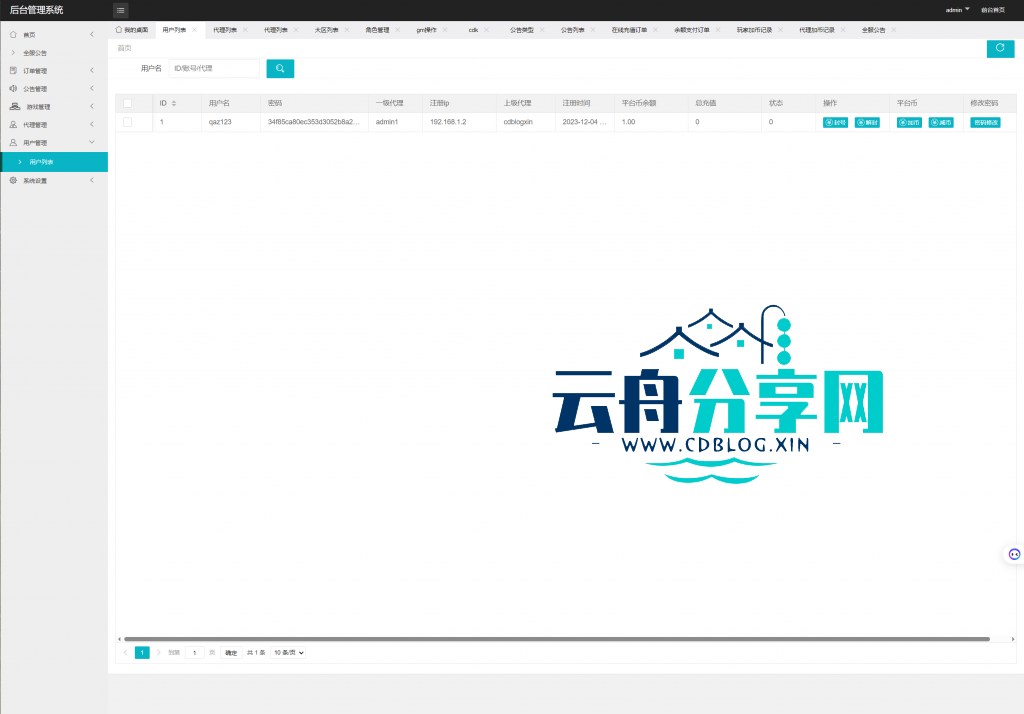
Task: Click the 确定 page jump confirm button
Action: pos(231,653)
